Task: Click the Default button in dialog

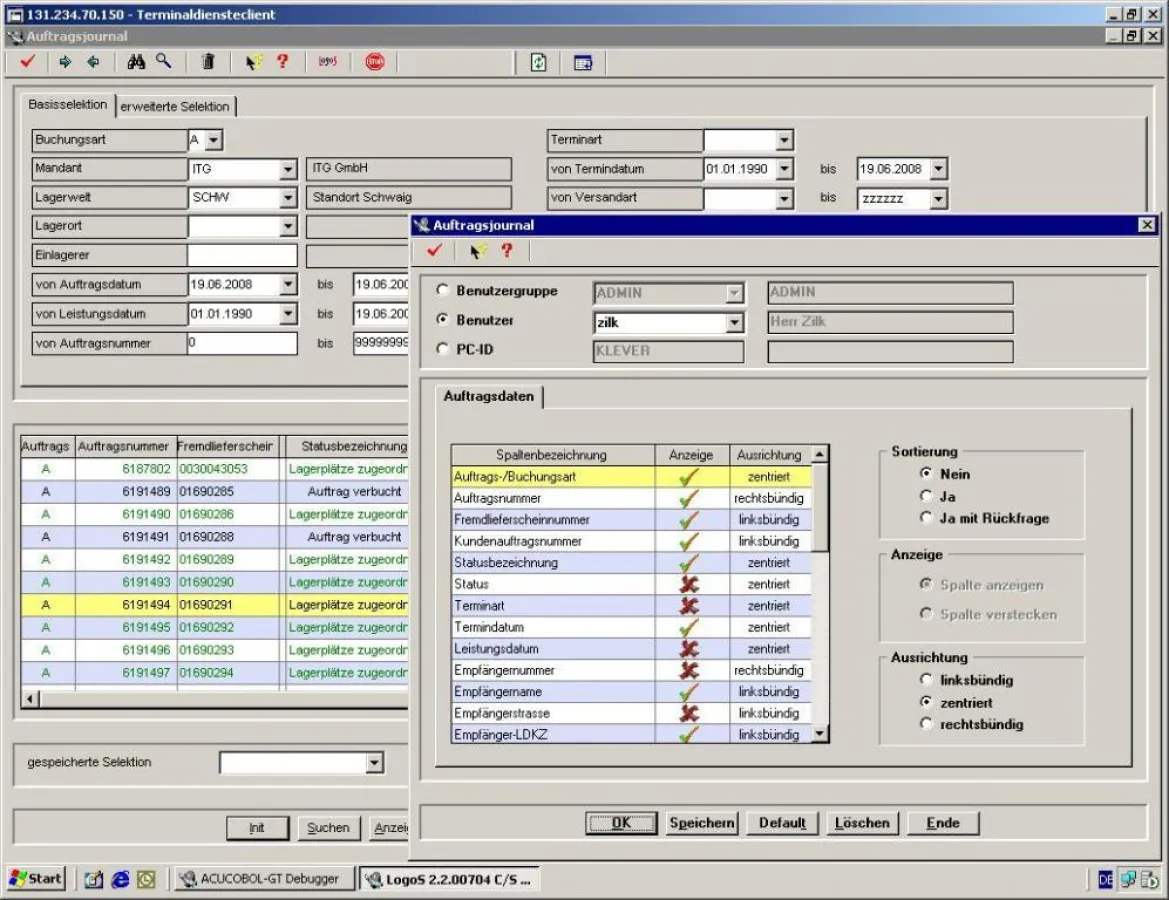Action: pos(782,823)
